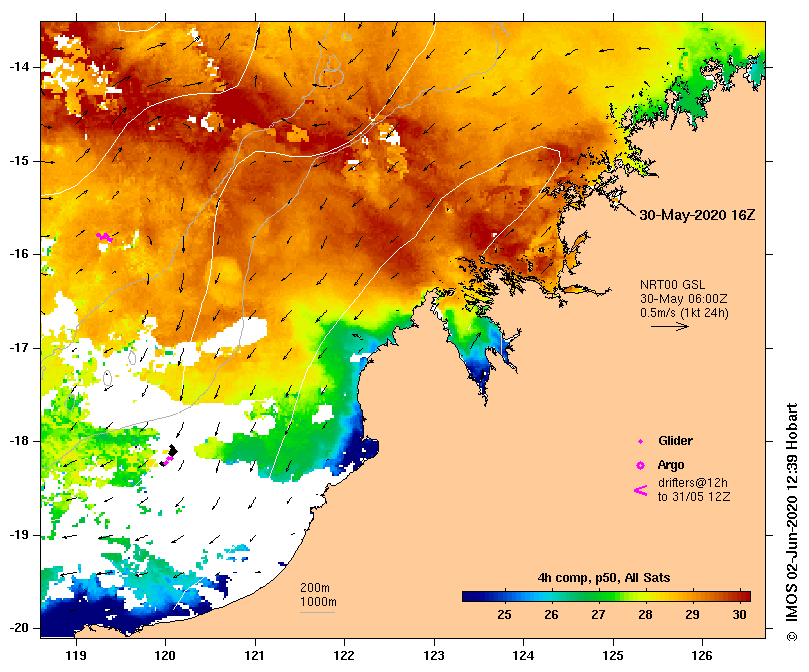Click the longitude axis label '126'

[702, 656]
